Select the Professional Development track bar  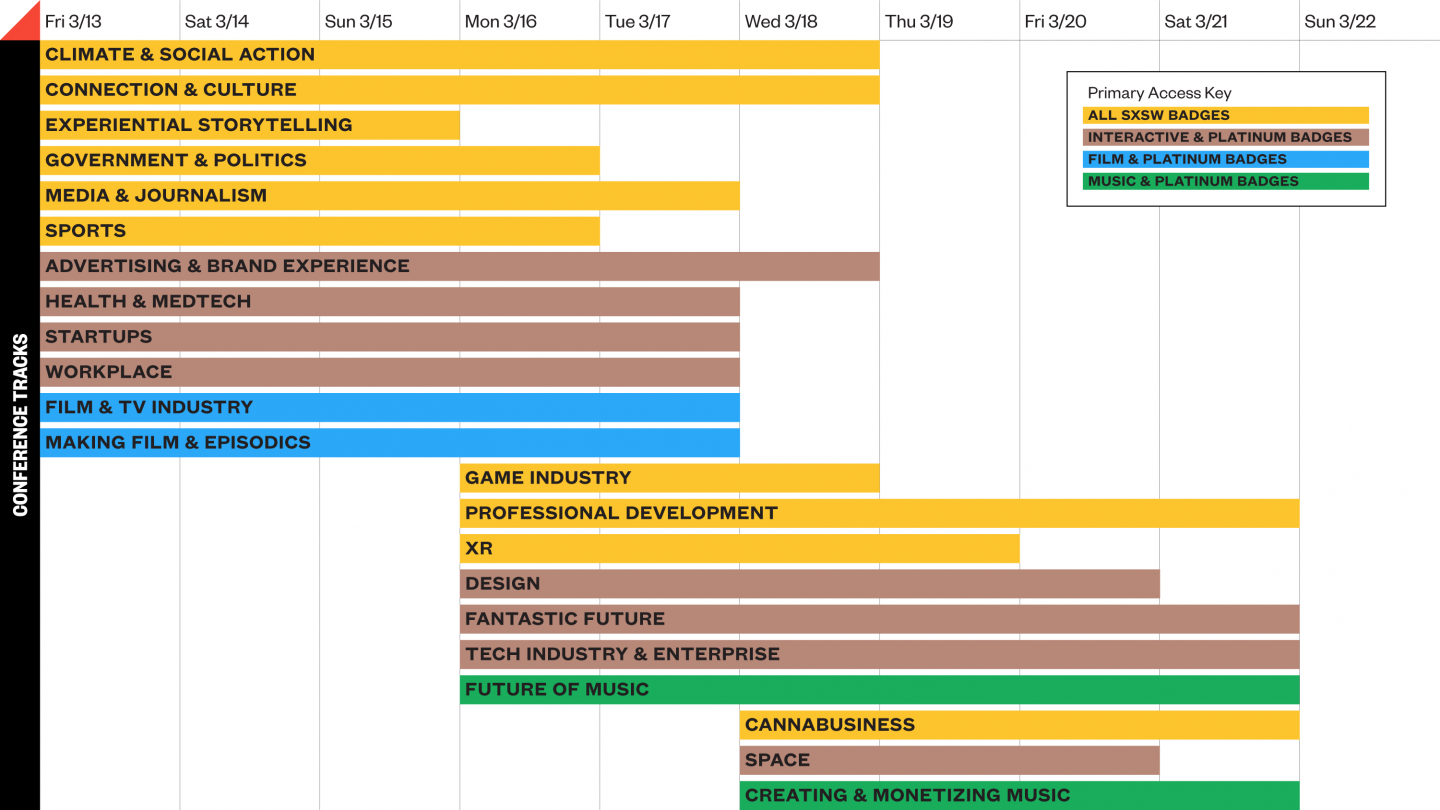click(879, 513)
